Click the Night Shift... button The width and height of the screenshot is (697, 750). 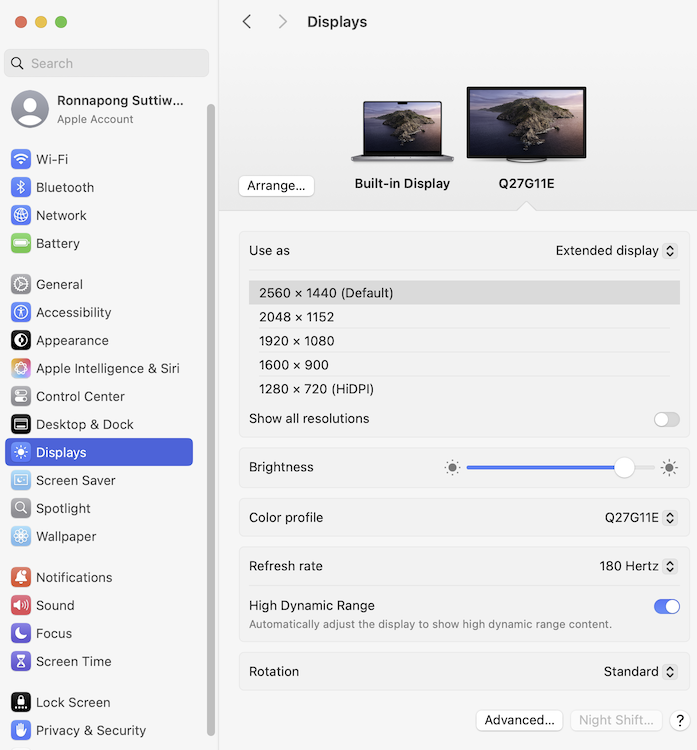(616, 720)
